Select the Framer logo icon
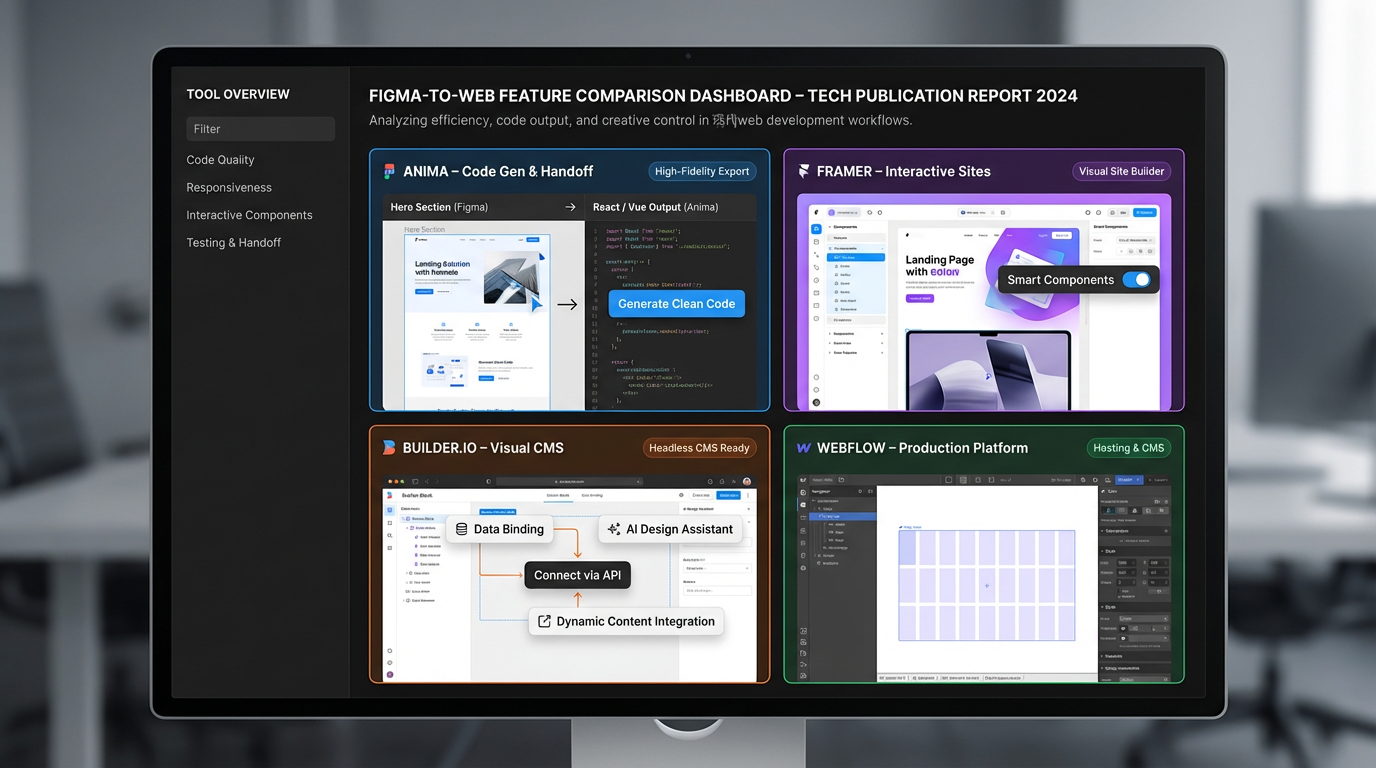Screen dimensions: 1376x768 [803, 171]
